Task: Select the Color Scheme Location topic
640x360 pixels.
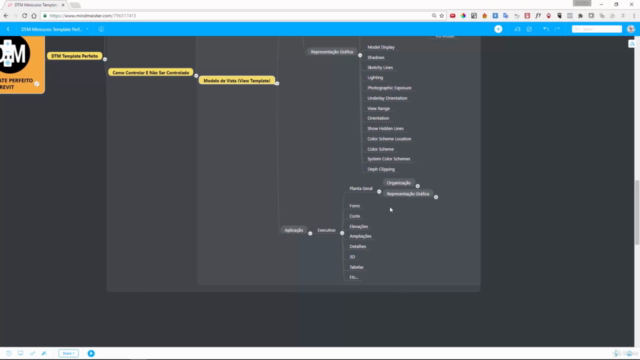Action: [389, 139]
